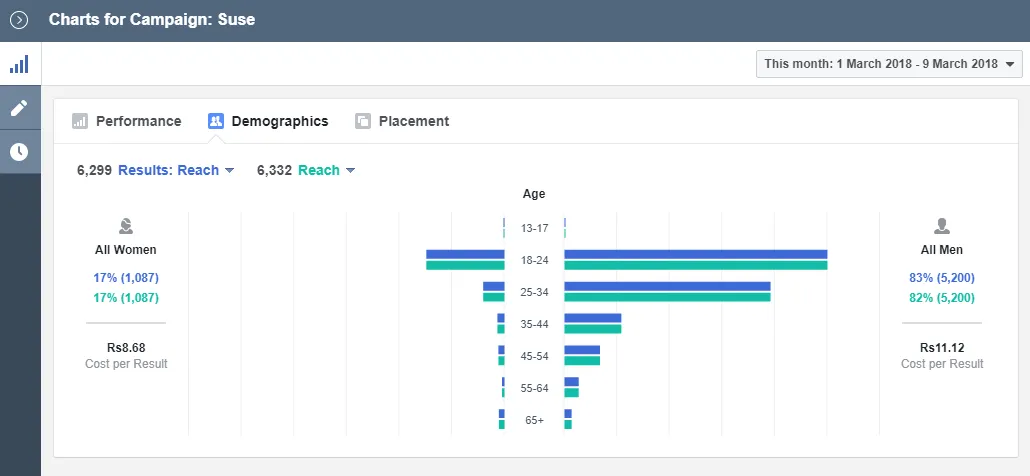Click the blue women 18-24 bar
Image resolution: width=1030 pixels, height=476 pixels.
(465, 254)
